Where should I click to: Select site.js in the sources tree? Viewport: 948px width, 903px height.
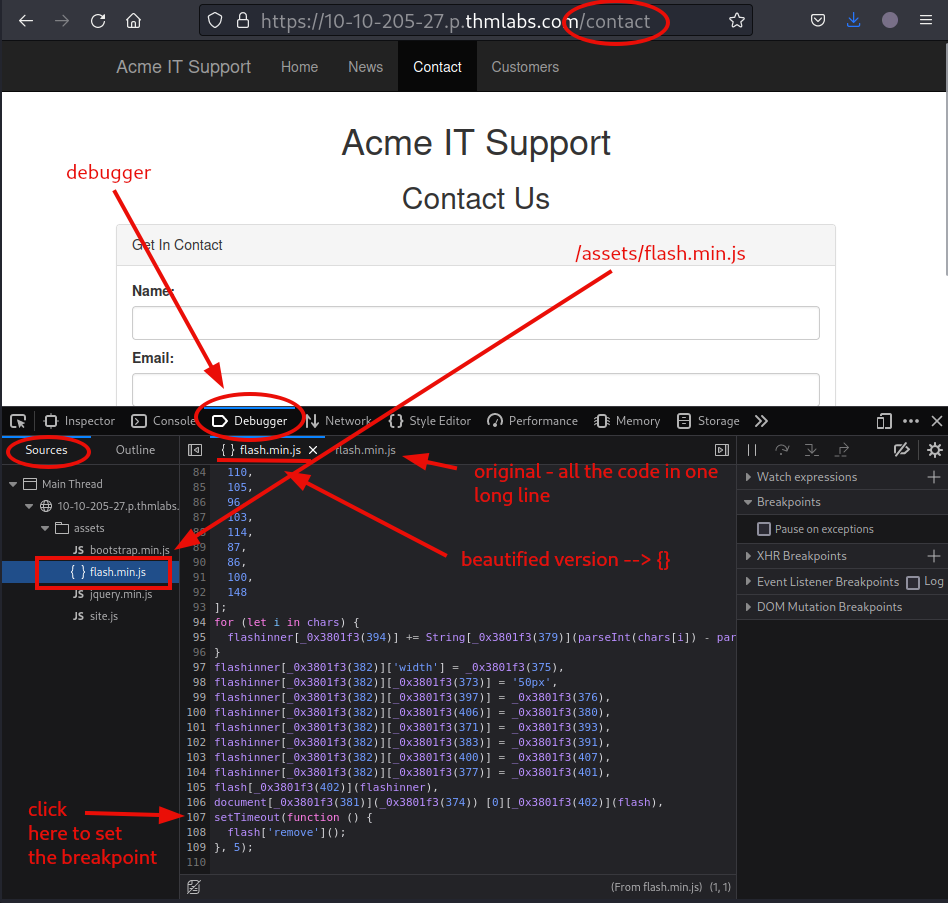click(x=104, y=616)
